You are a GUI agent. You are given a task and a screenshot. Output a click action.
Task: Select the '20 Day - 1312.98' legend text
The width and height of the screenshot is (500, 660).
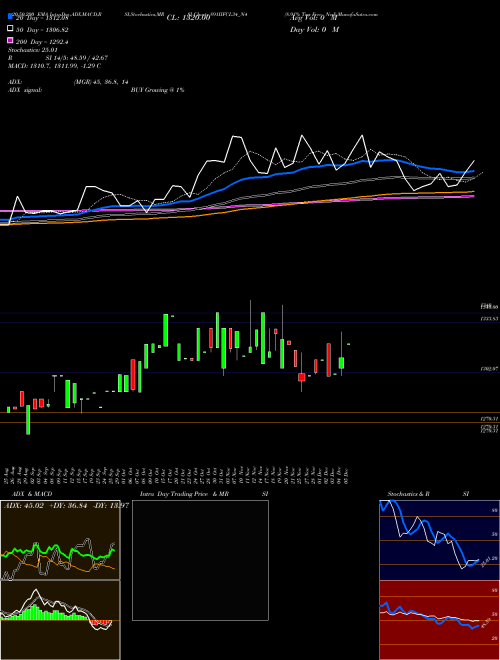point(42,18)
